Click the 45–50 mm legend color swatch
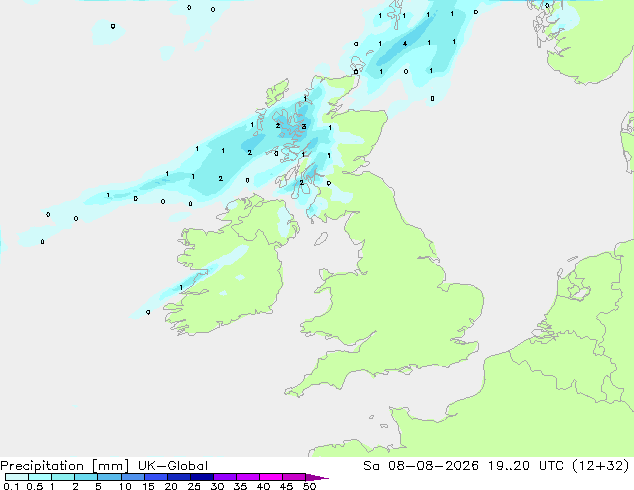Screen dimensions: 634x490 pos(294,477)
